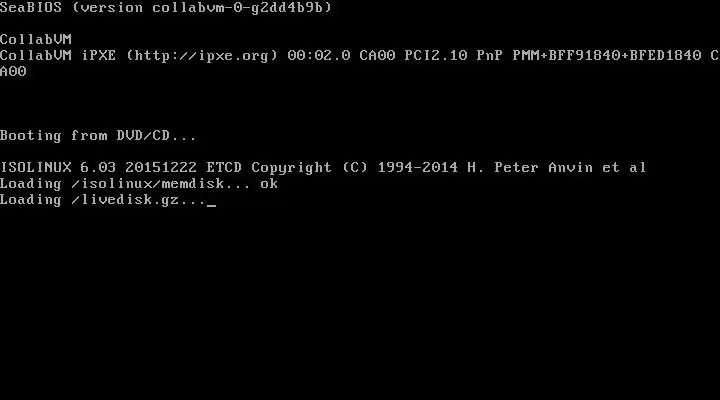Click the H. Peter Anvin name
Screen dimensions: 720x400
click(x=530, y=168)
